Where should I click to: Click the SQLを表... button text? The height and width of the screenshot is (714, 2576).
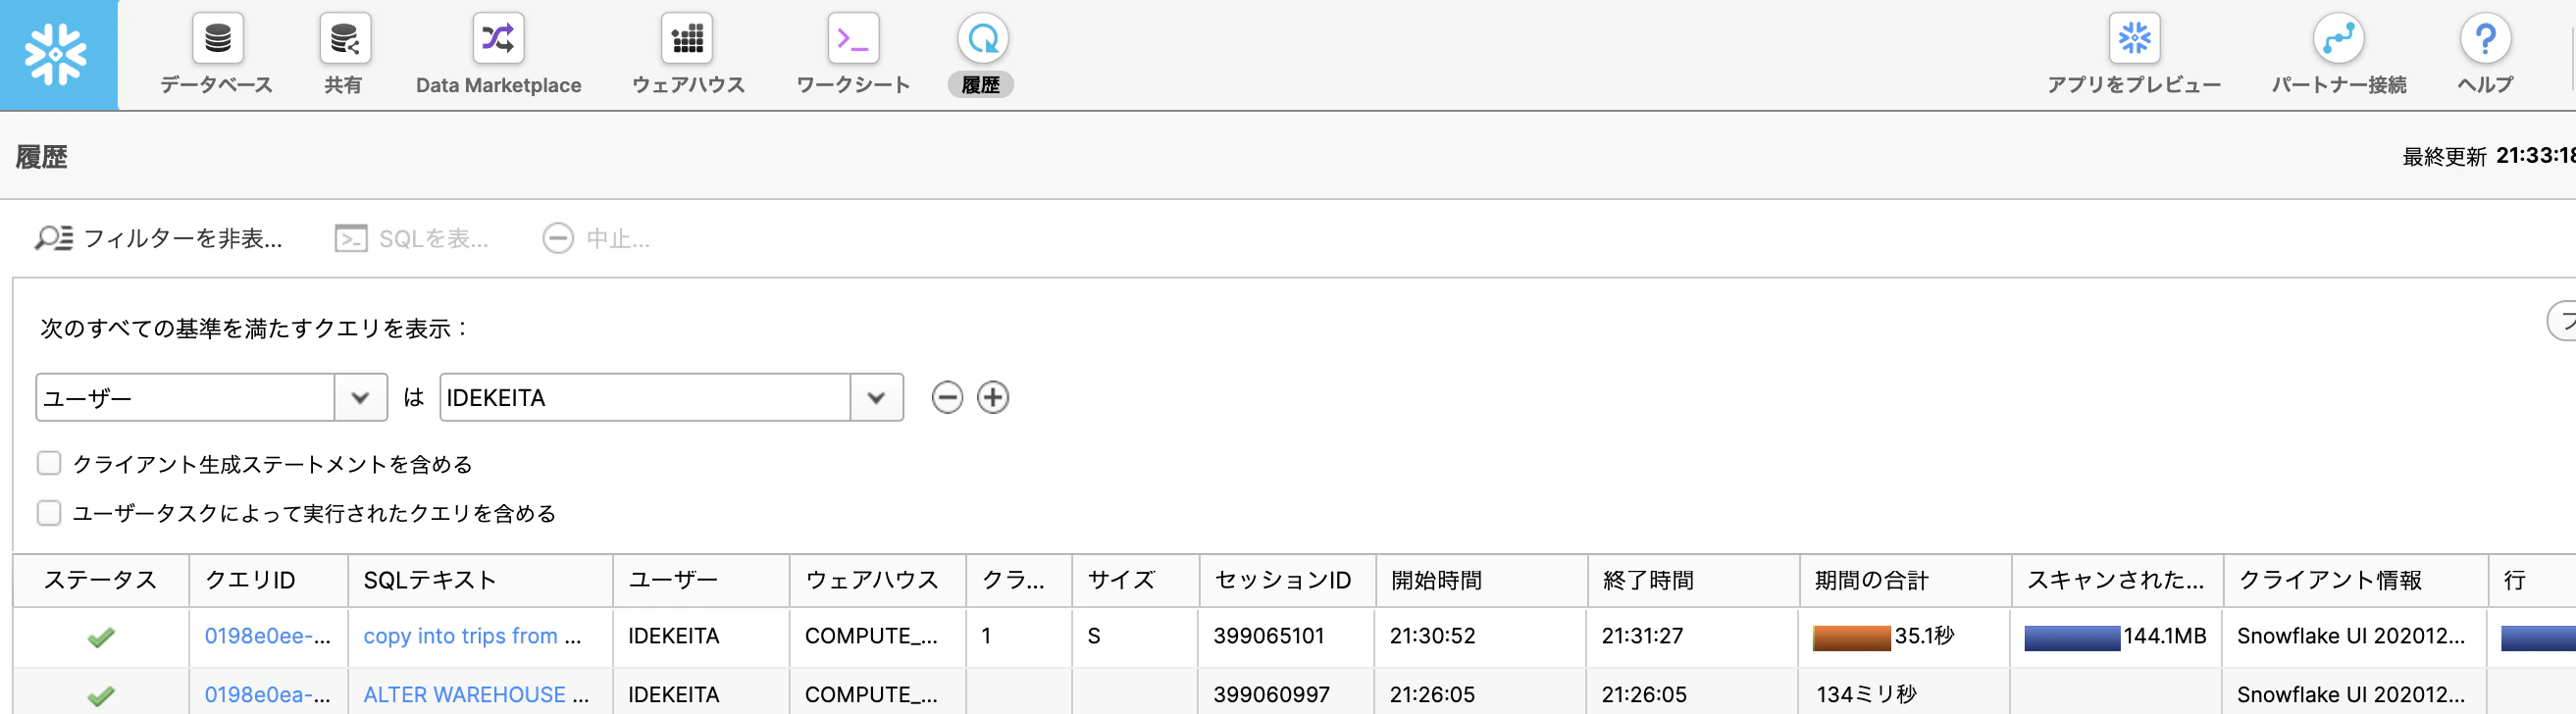pos(433,238)
